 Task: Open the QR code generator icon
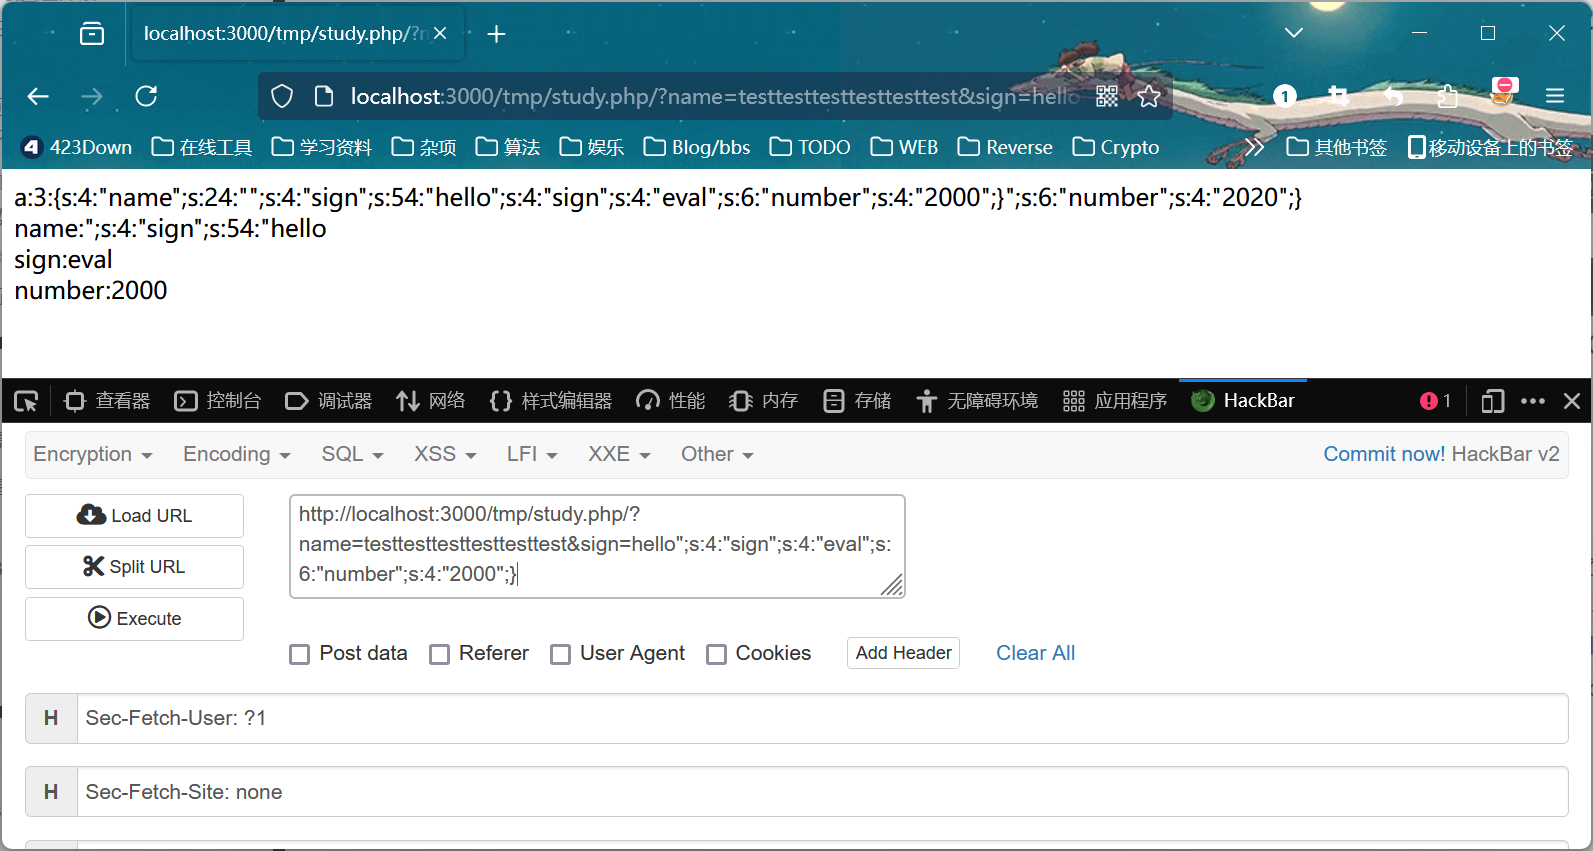1107,96
